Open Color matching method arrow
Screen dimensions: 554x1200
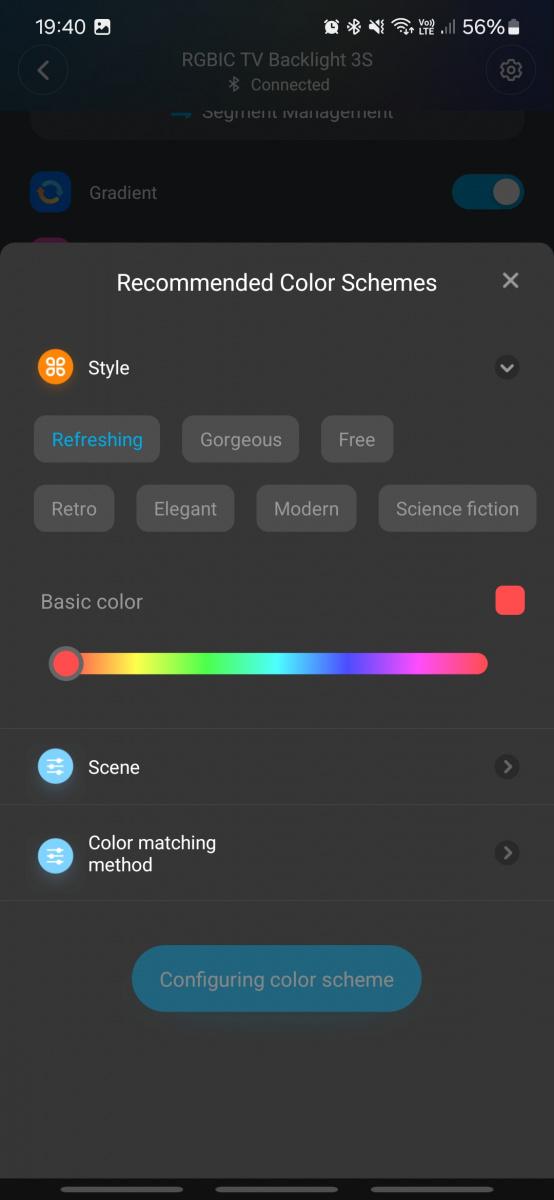point(507,853)
